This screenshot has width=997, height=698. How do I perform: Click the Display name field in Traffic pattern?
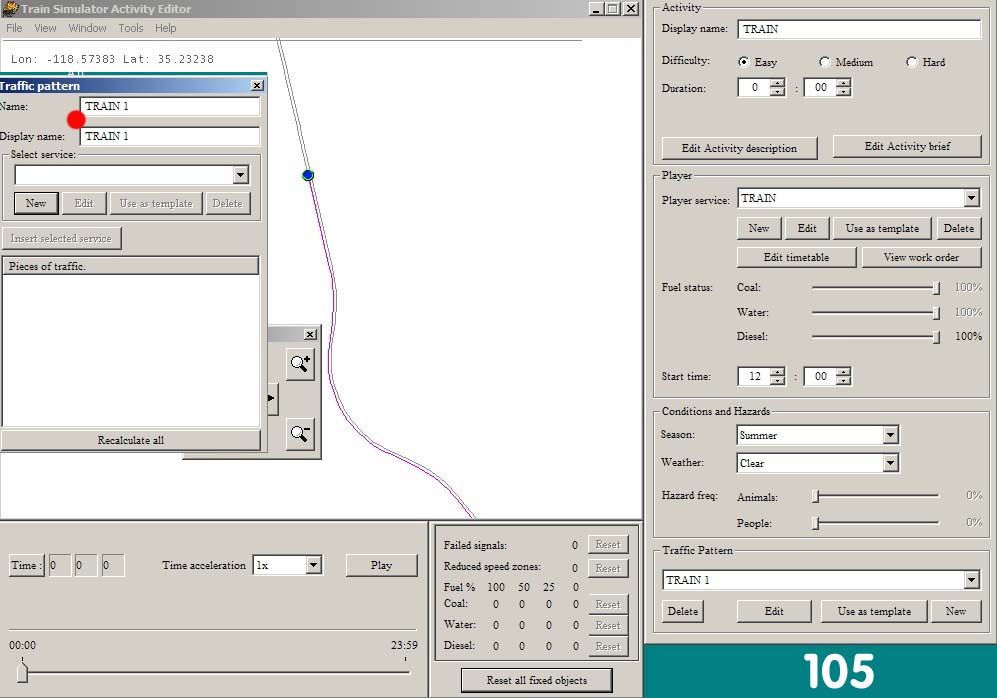(170, 136)
